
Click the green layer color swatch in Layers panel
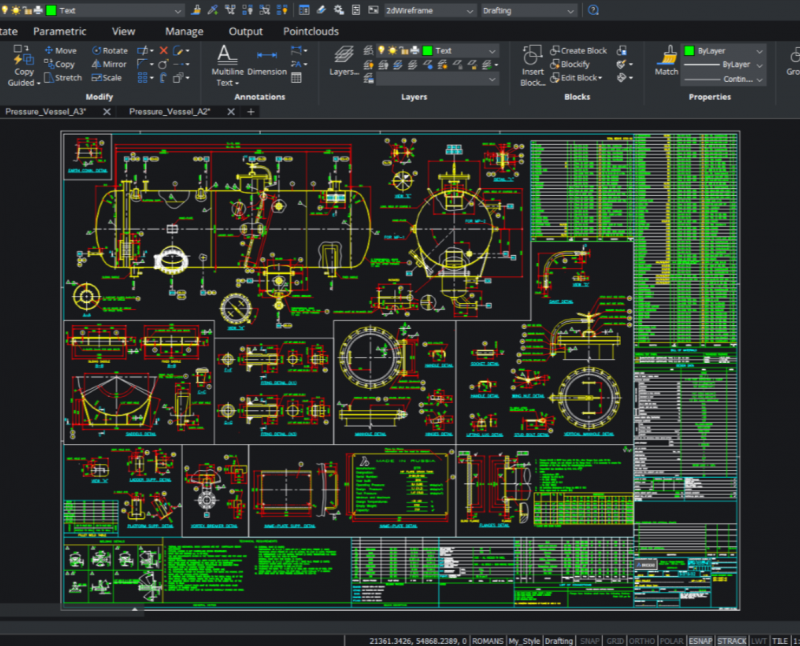[x=428, y=50]
